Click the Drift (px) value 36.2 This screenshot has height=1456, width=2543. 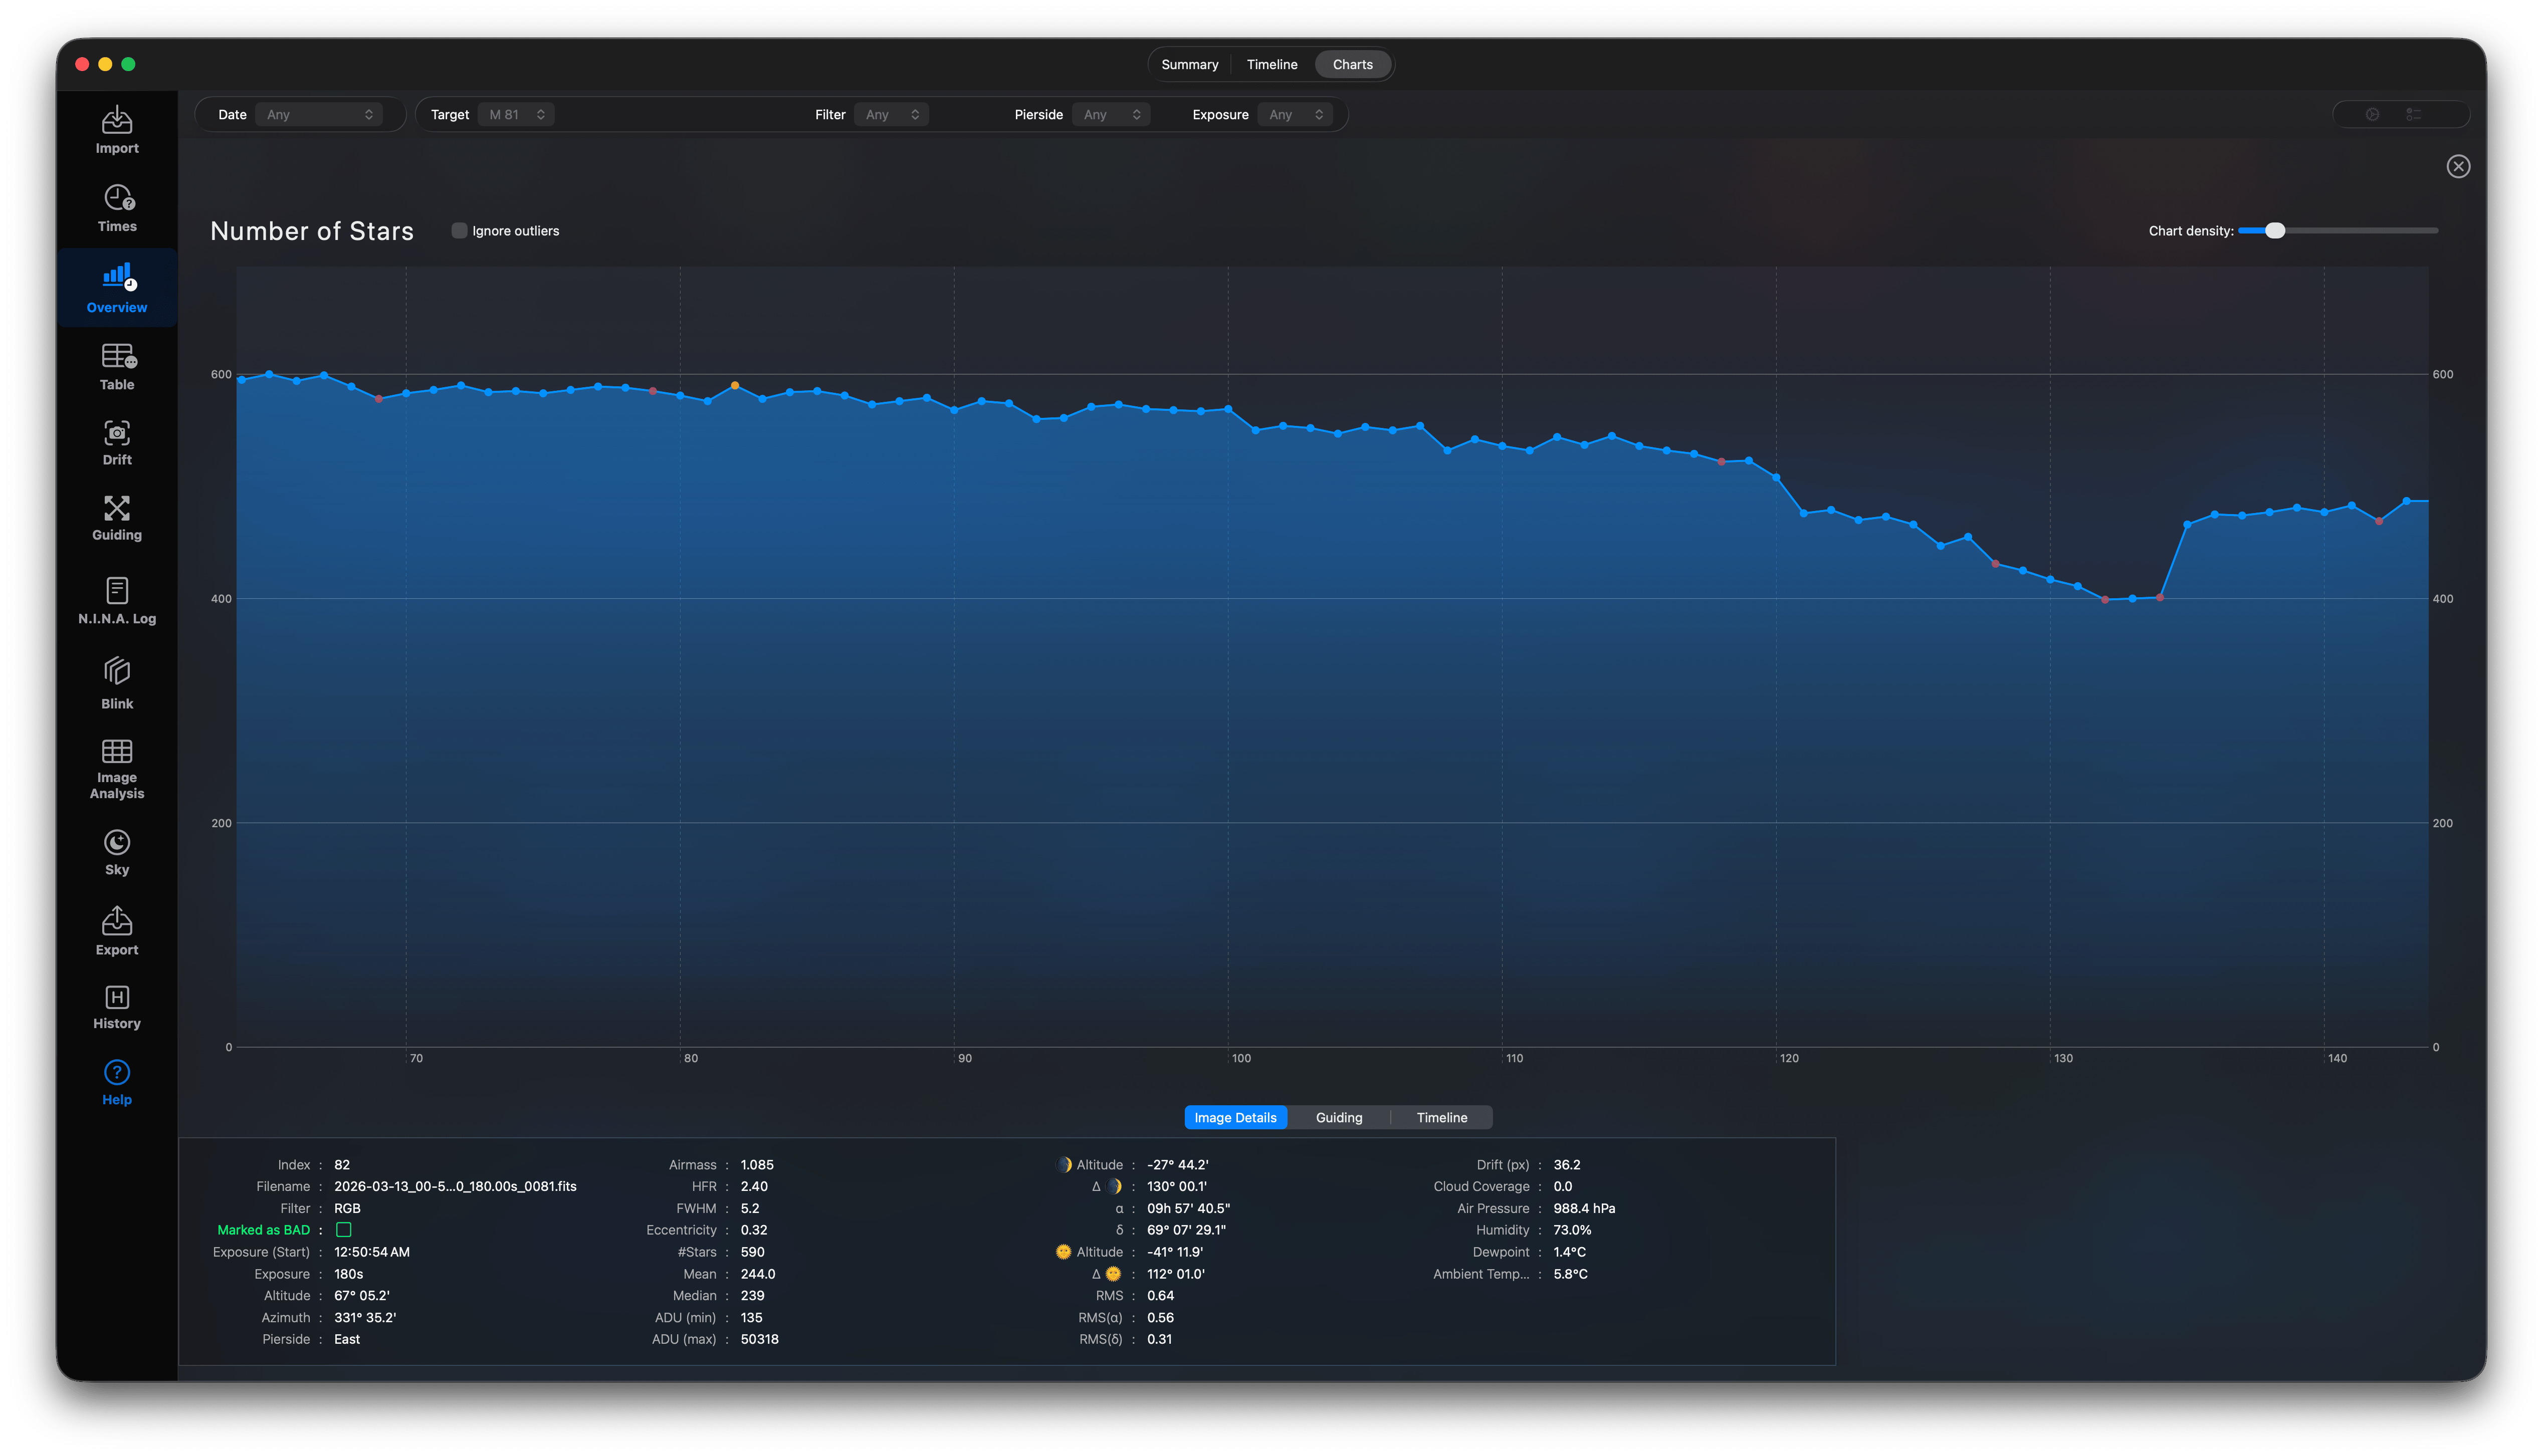tap(1566, 1165)
